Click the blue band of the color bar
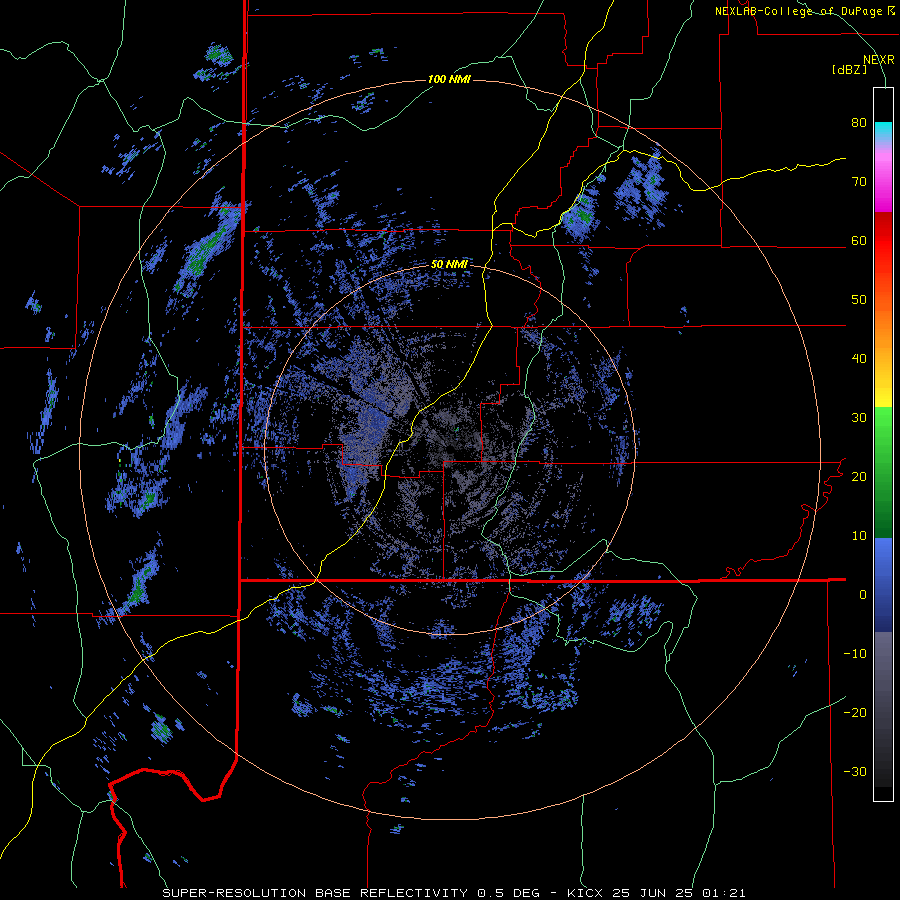This screenshot has width=900, height=900. point(883,584)
